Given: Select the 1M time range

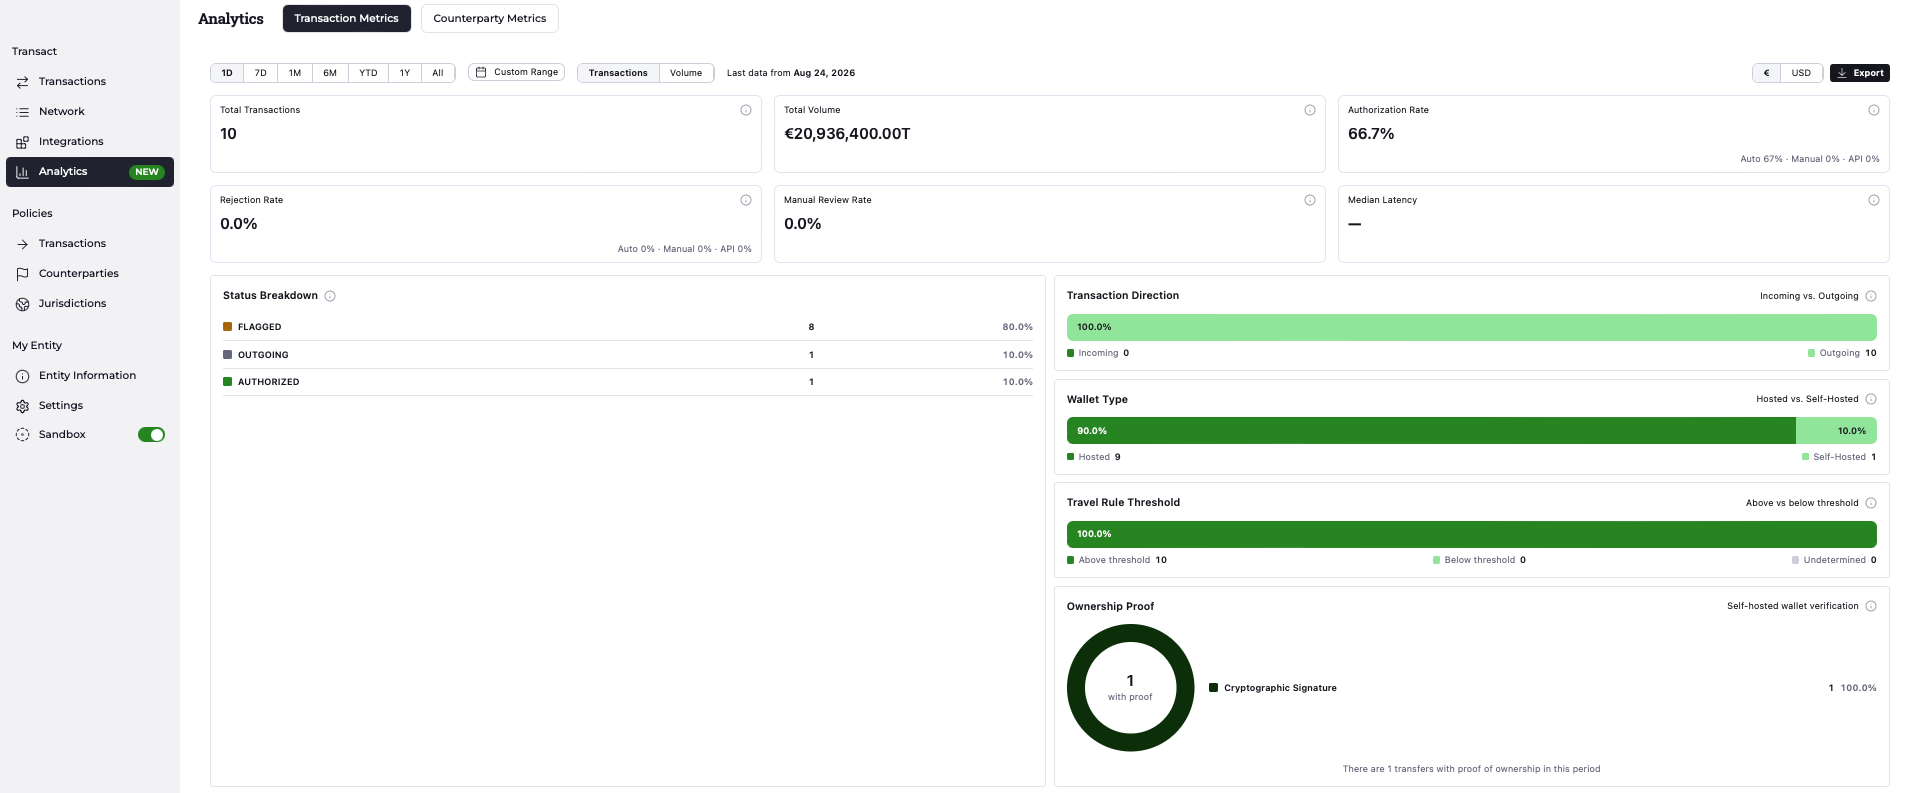Looking at the screenshot, I should (x=295, y=73).
